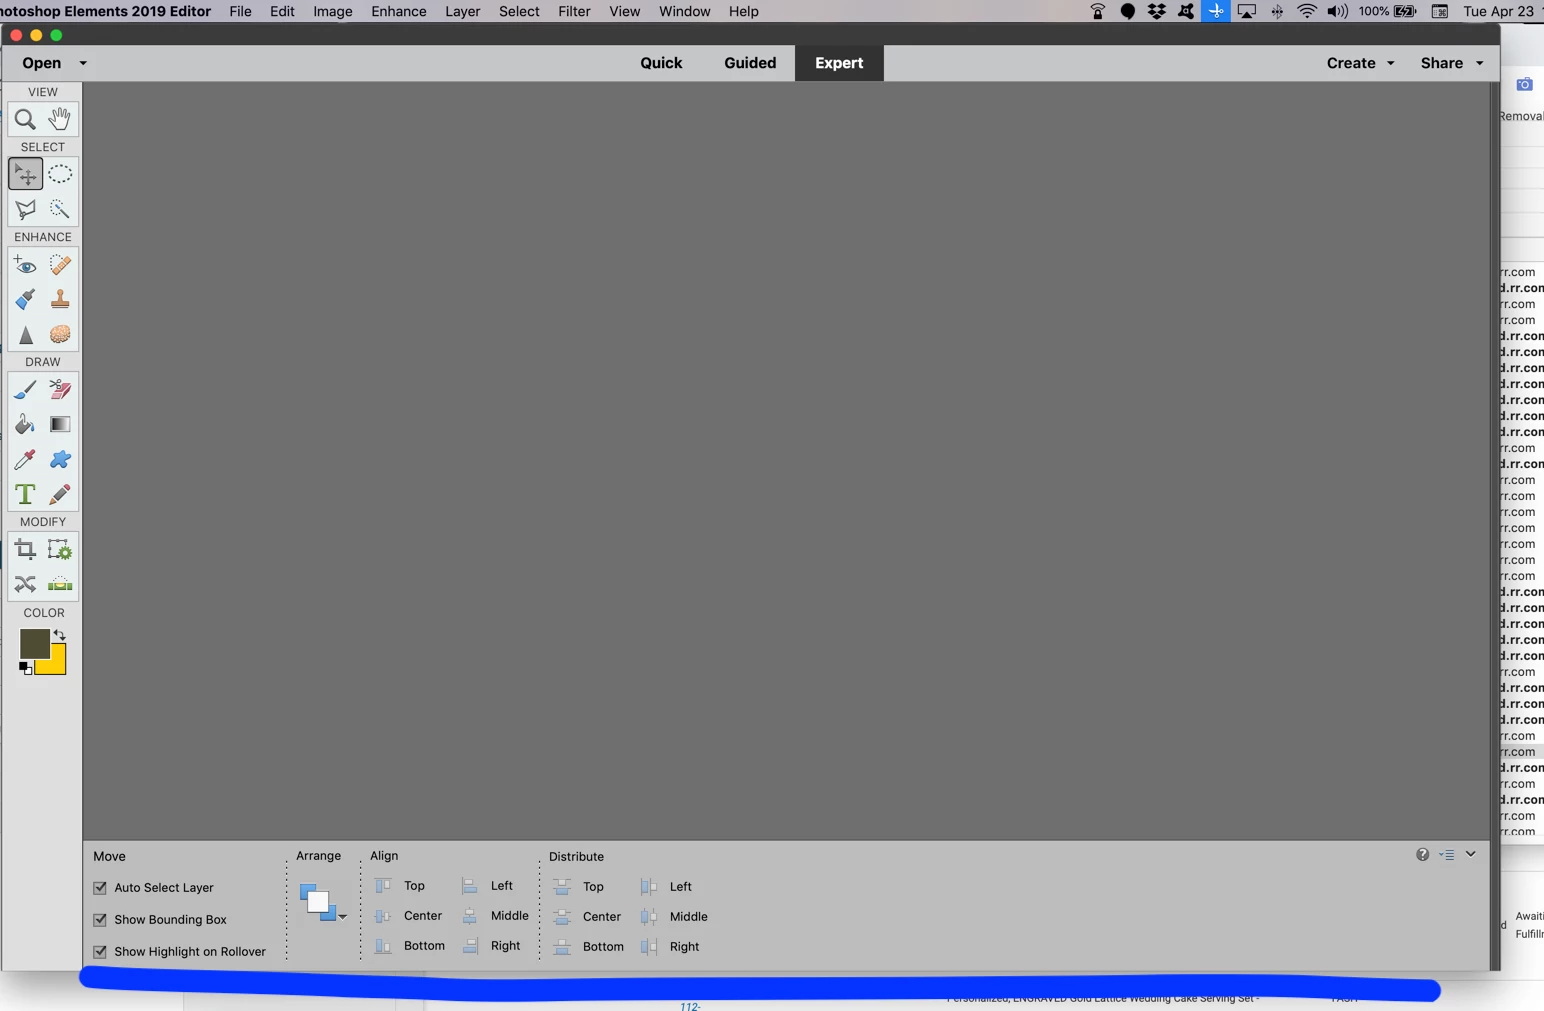Click the Open button

[x=42, y=63]
